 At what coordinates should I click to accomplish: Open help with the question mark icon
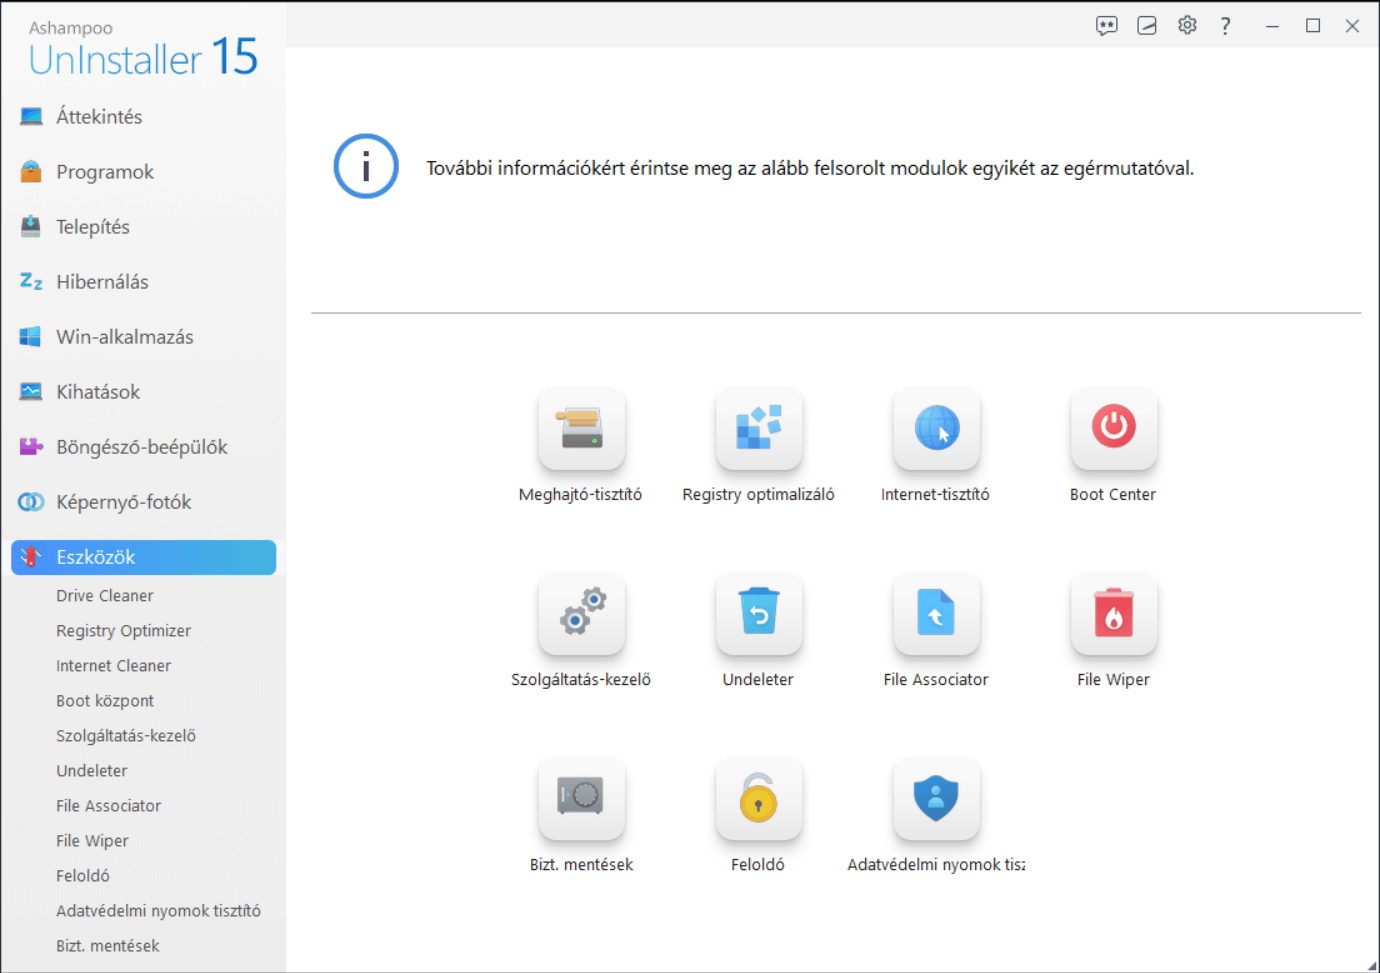(1226, 26)
